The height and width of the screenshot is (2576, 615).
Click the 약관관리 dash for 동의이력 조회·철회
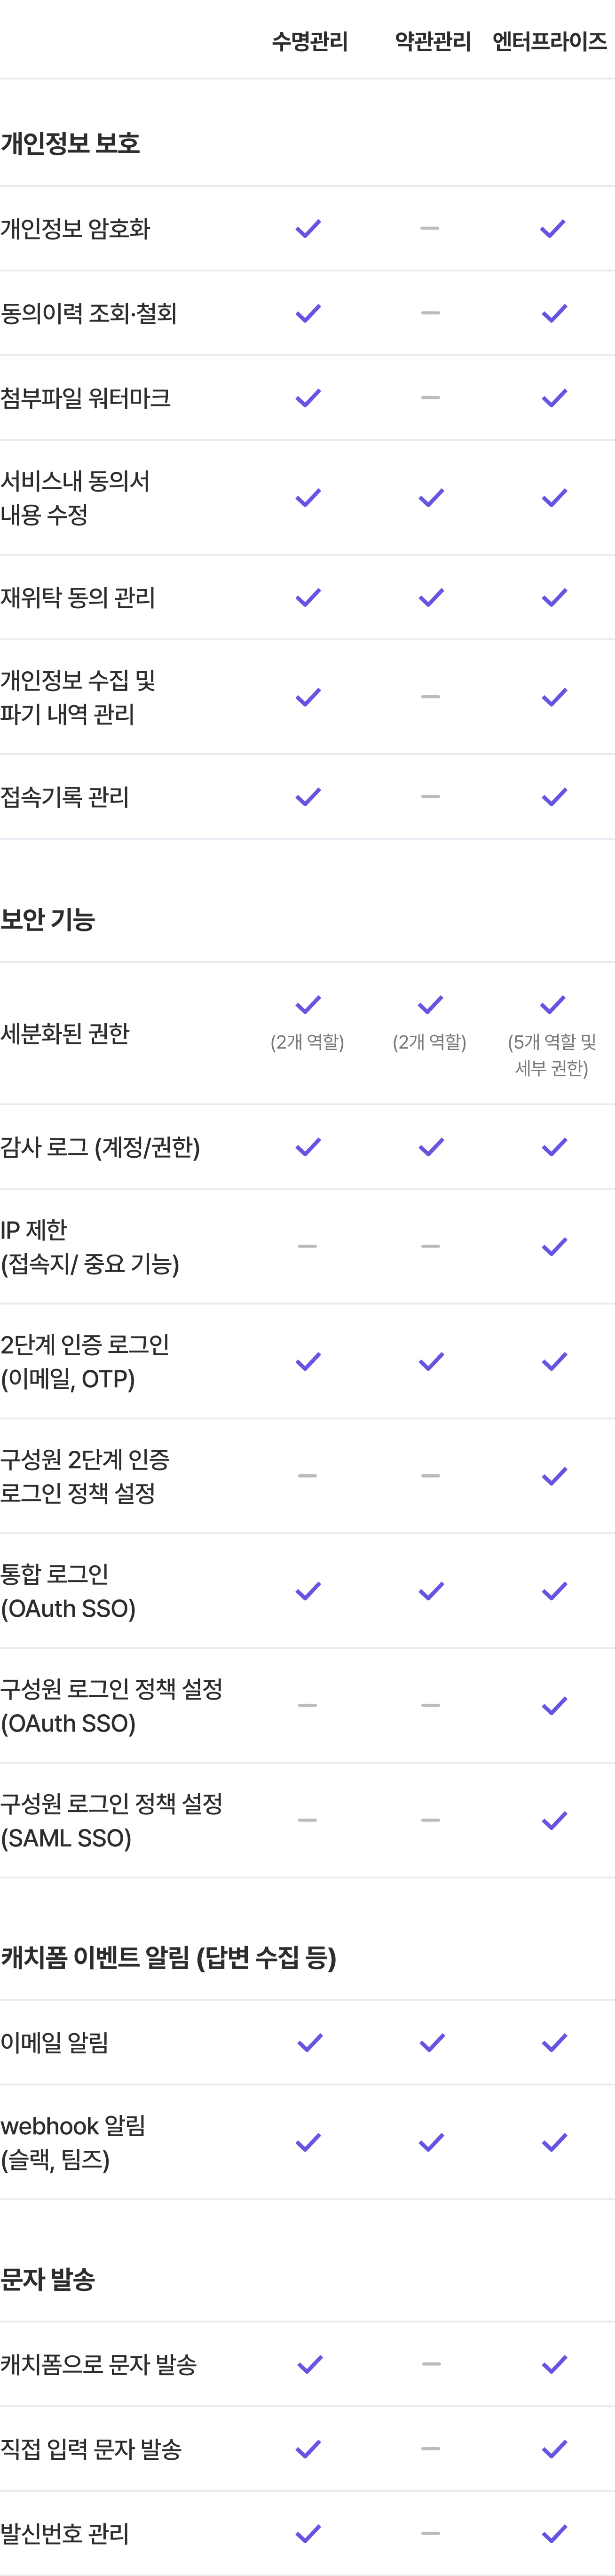pos(430,313)
